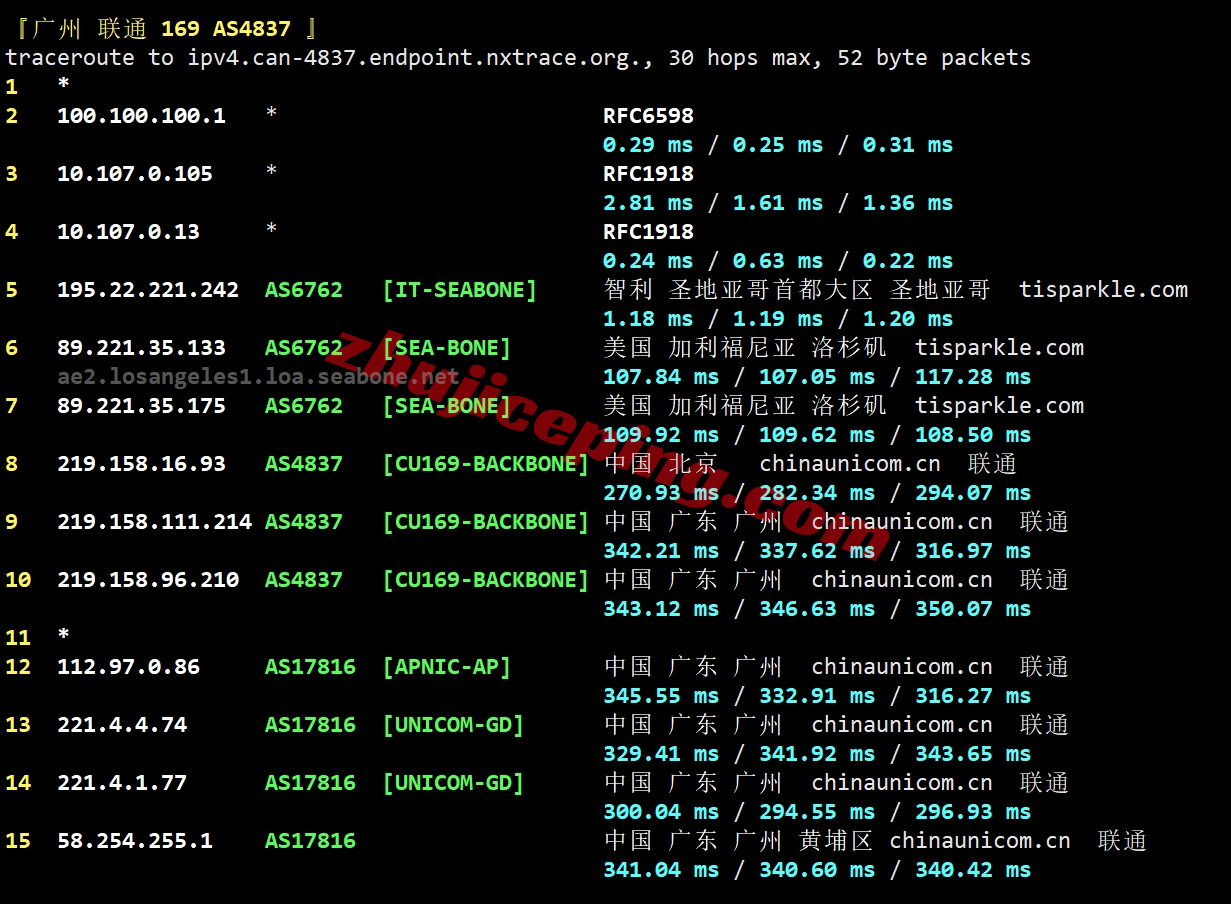1231x904 pixels.
Task: Select hostname ipv4.can-4837.endpoint.nxtrace.org in traceroute line
Action: (x=414, y=58)
